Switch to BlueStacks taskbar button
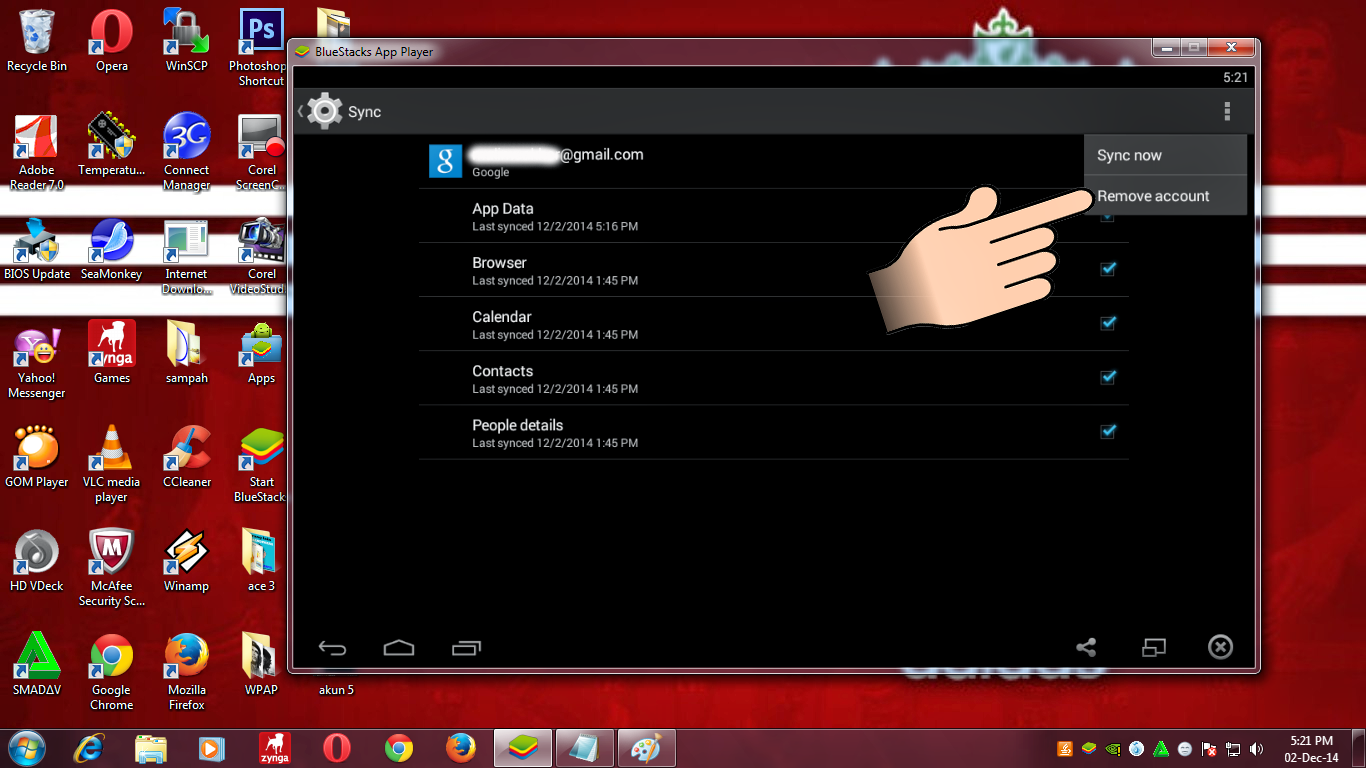This screenshot has height=768, width=1366. (x=523, y=748)
